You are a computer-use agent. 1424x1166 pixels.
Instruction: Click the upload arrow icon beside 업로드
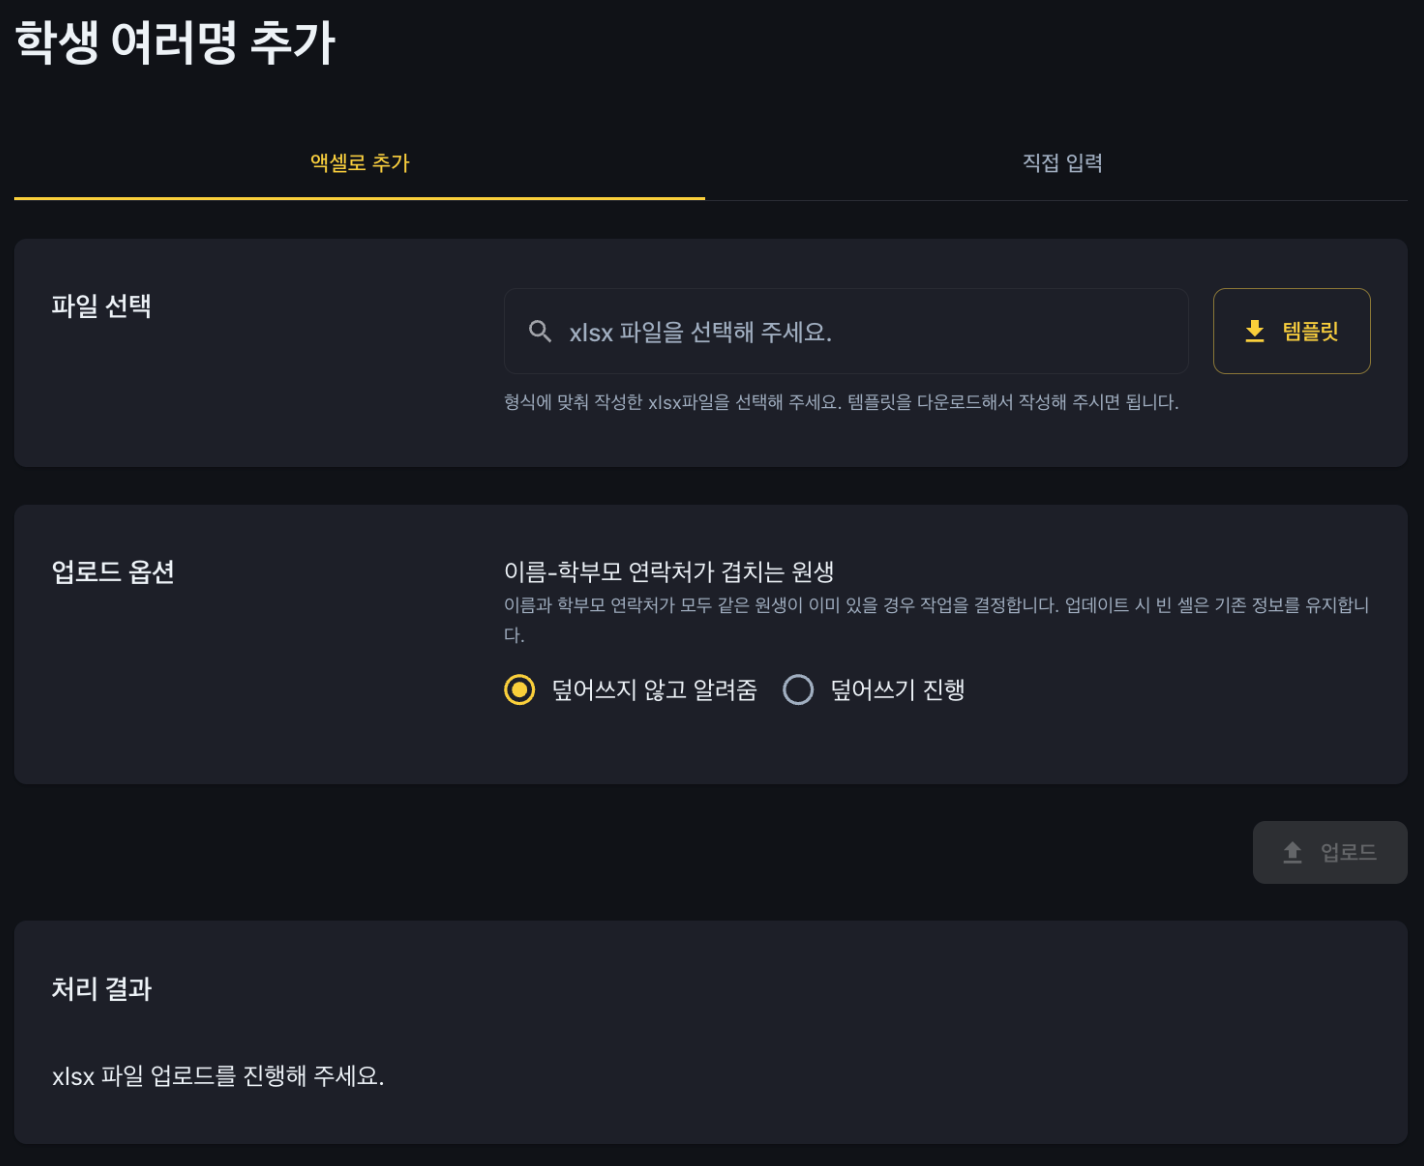click(x=1293, y=852)
